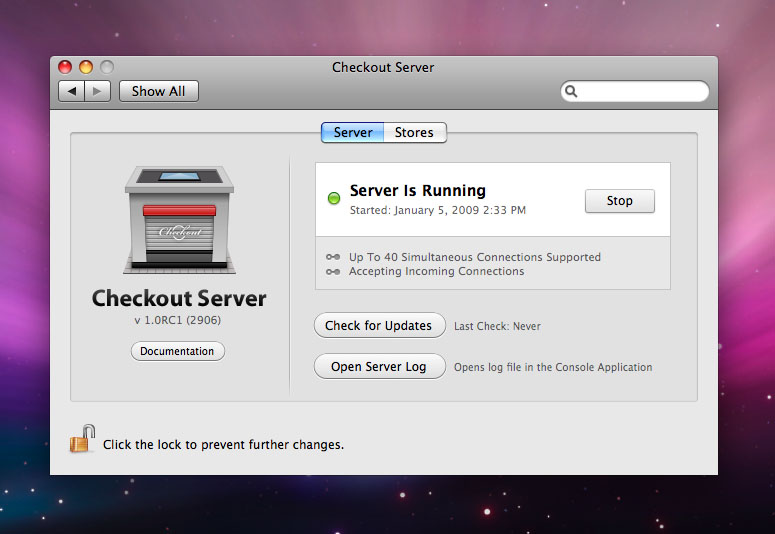
Task: Click the Checkout Server storefront icon
Action: [179, 220]
